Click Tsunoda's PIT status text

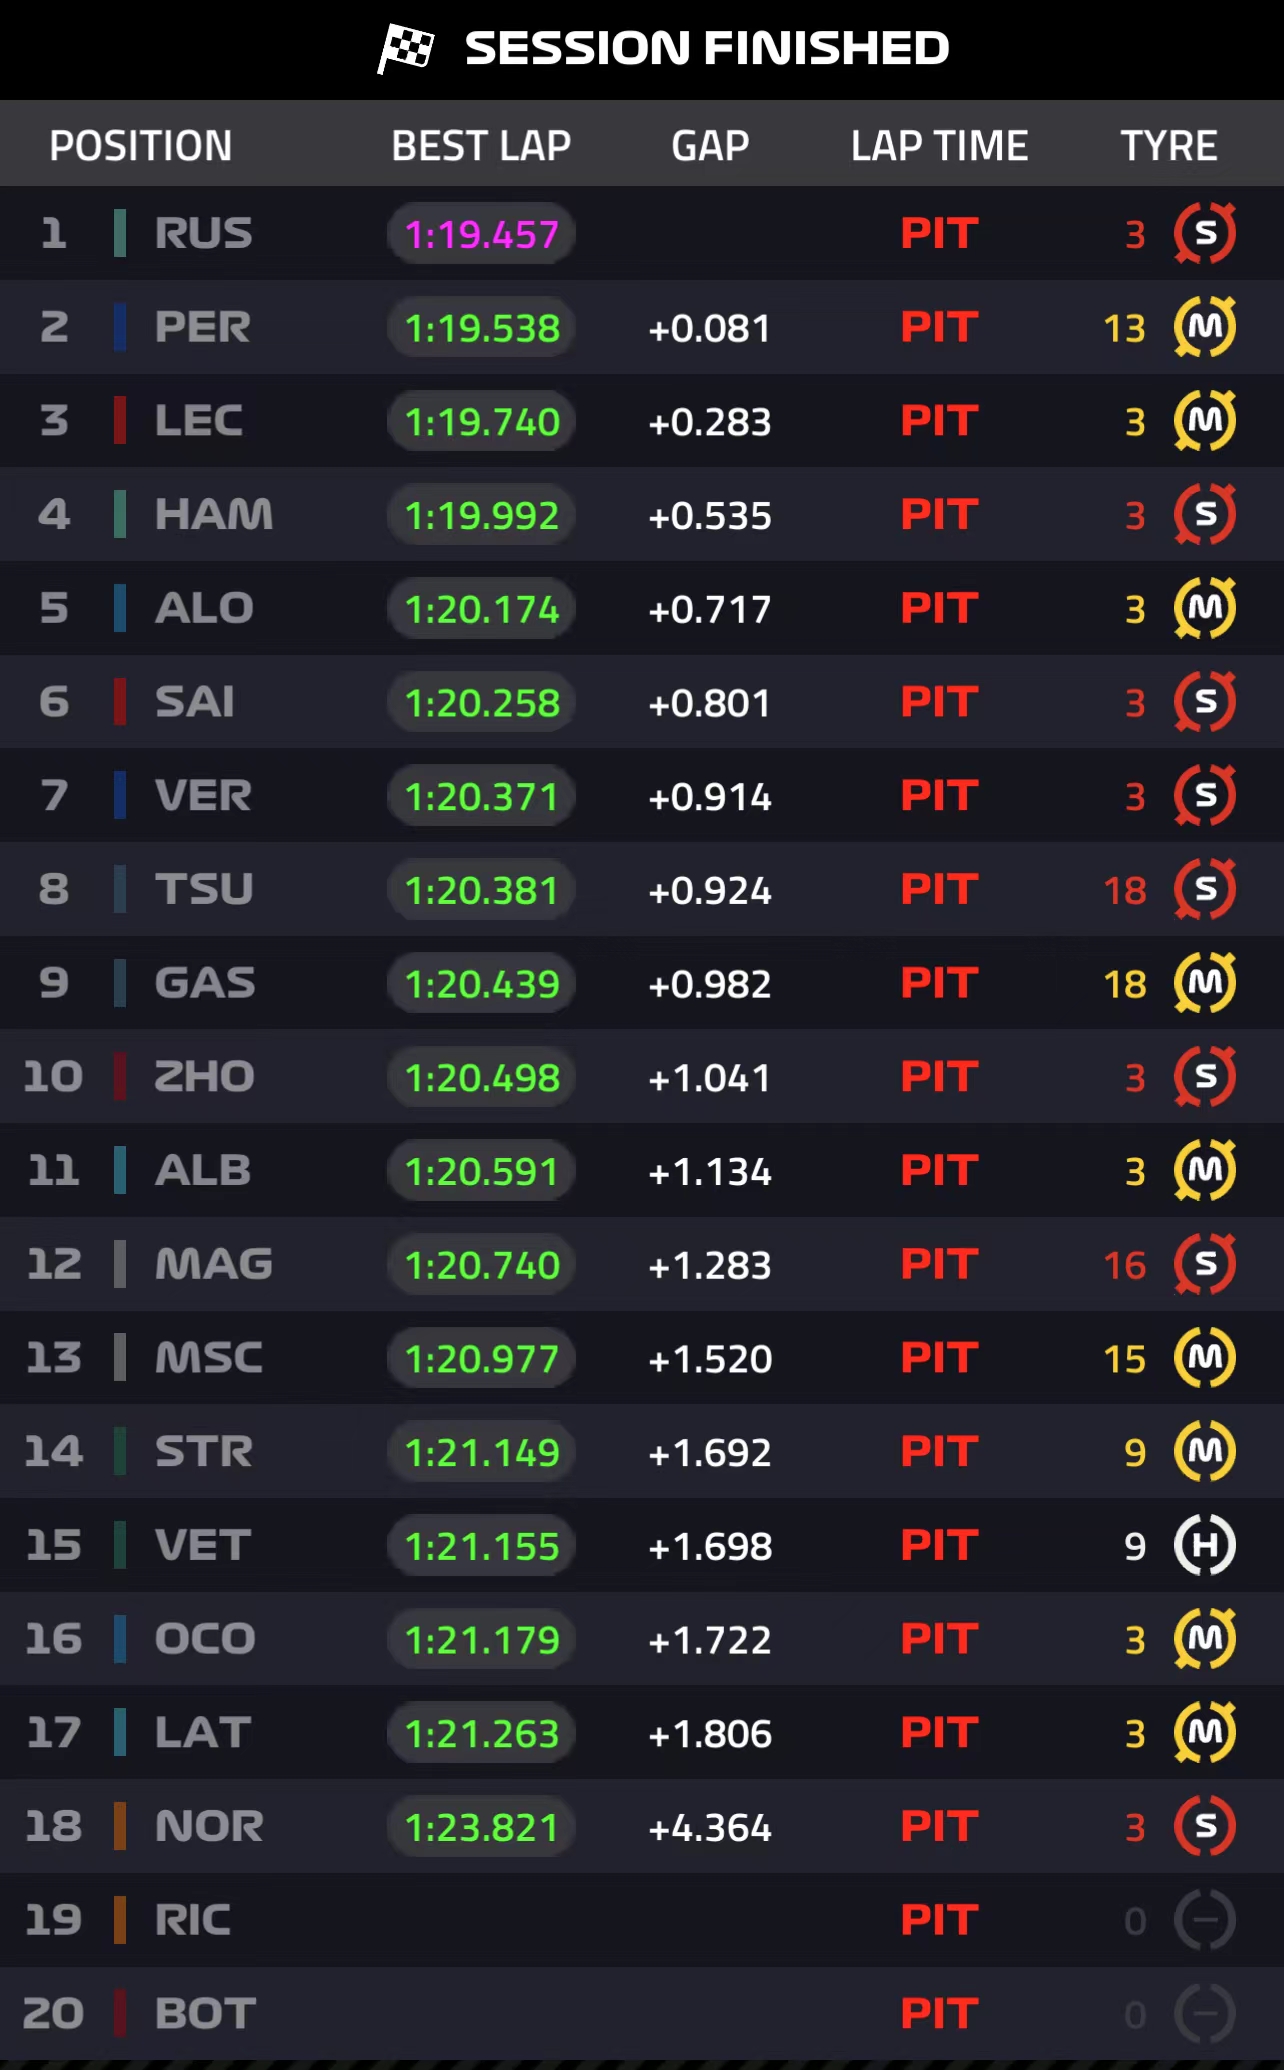939,889
